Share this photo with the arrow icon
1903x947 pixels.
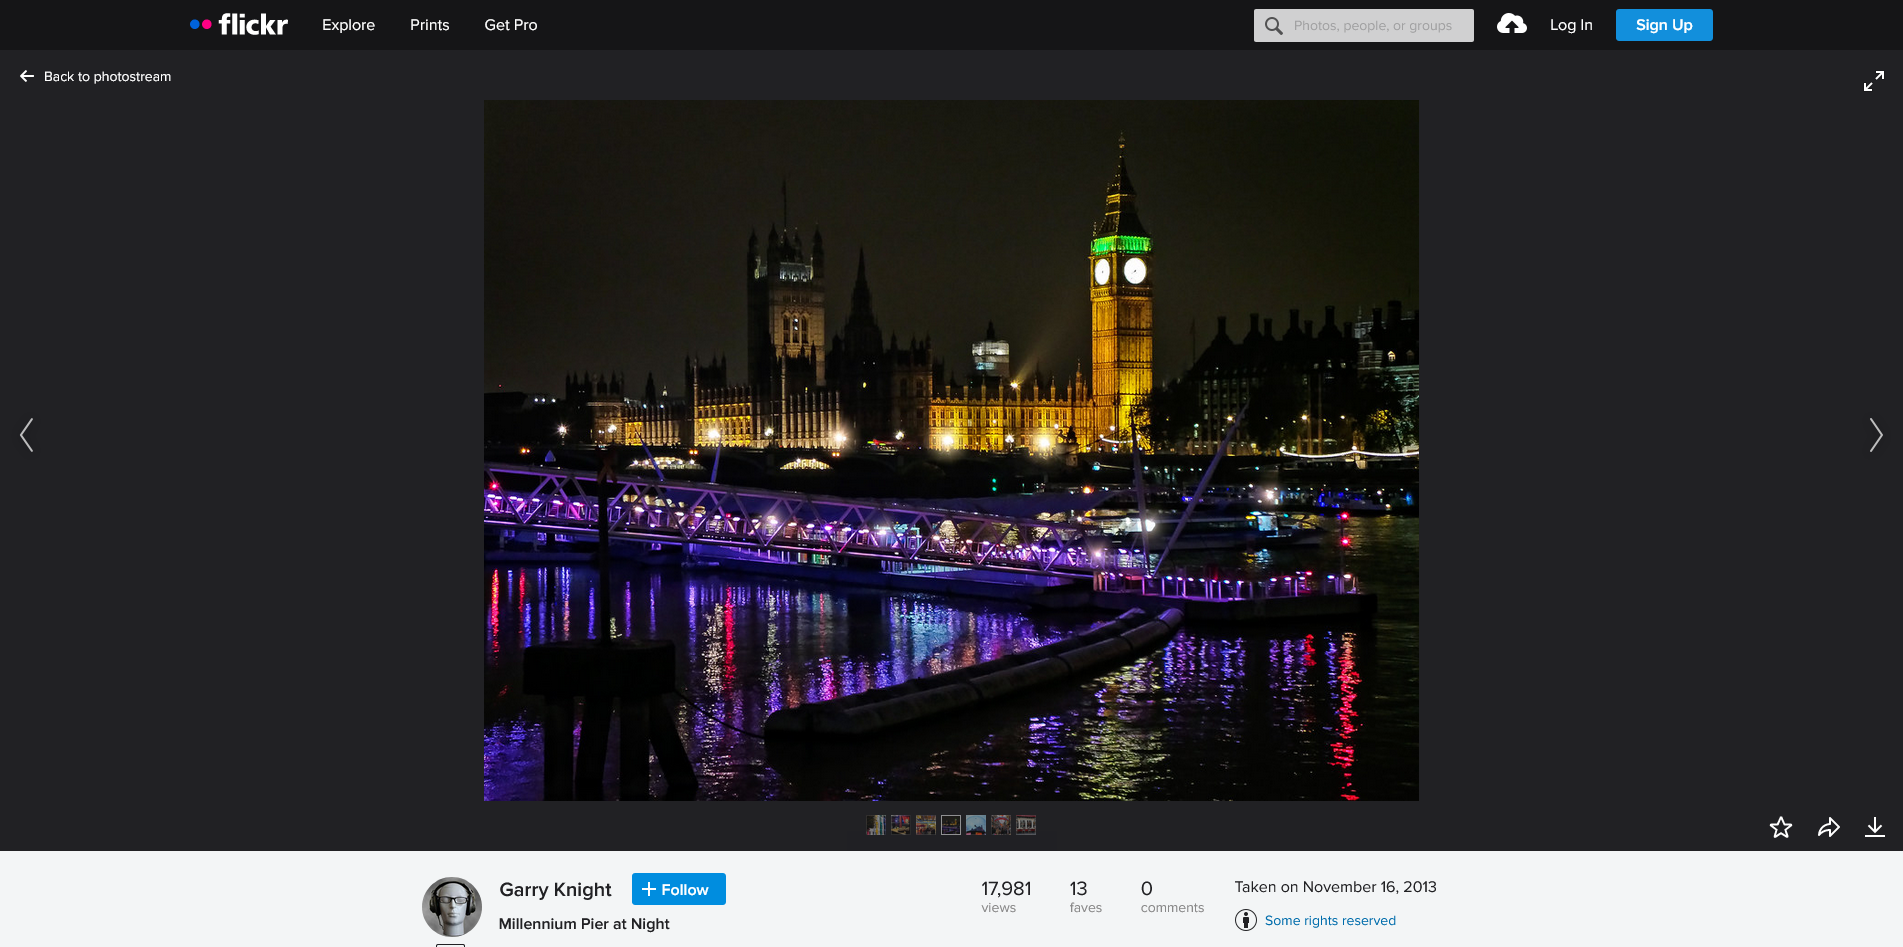[x=1829, y=827]
